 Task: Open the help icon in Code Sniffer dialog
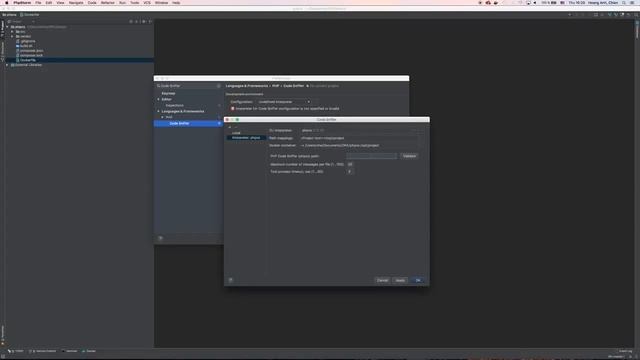(231, 280)
